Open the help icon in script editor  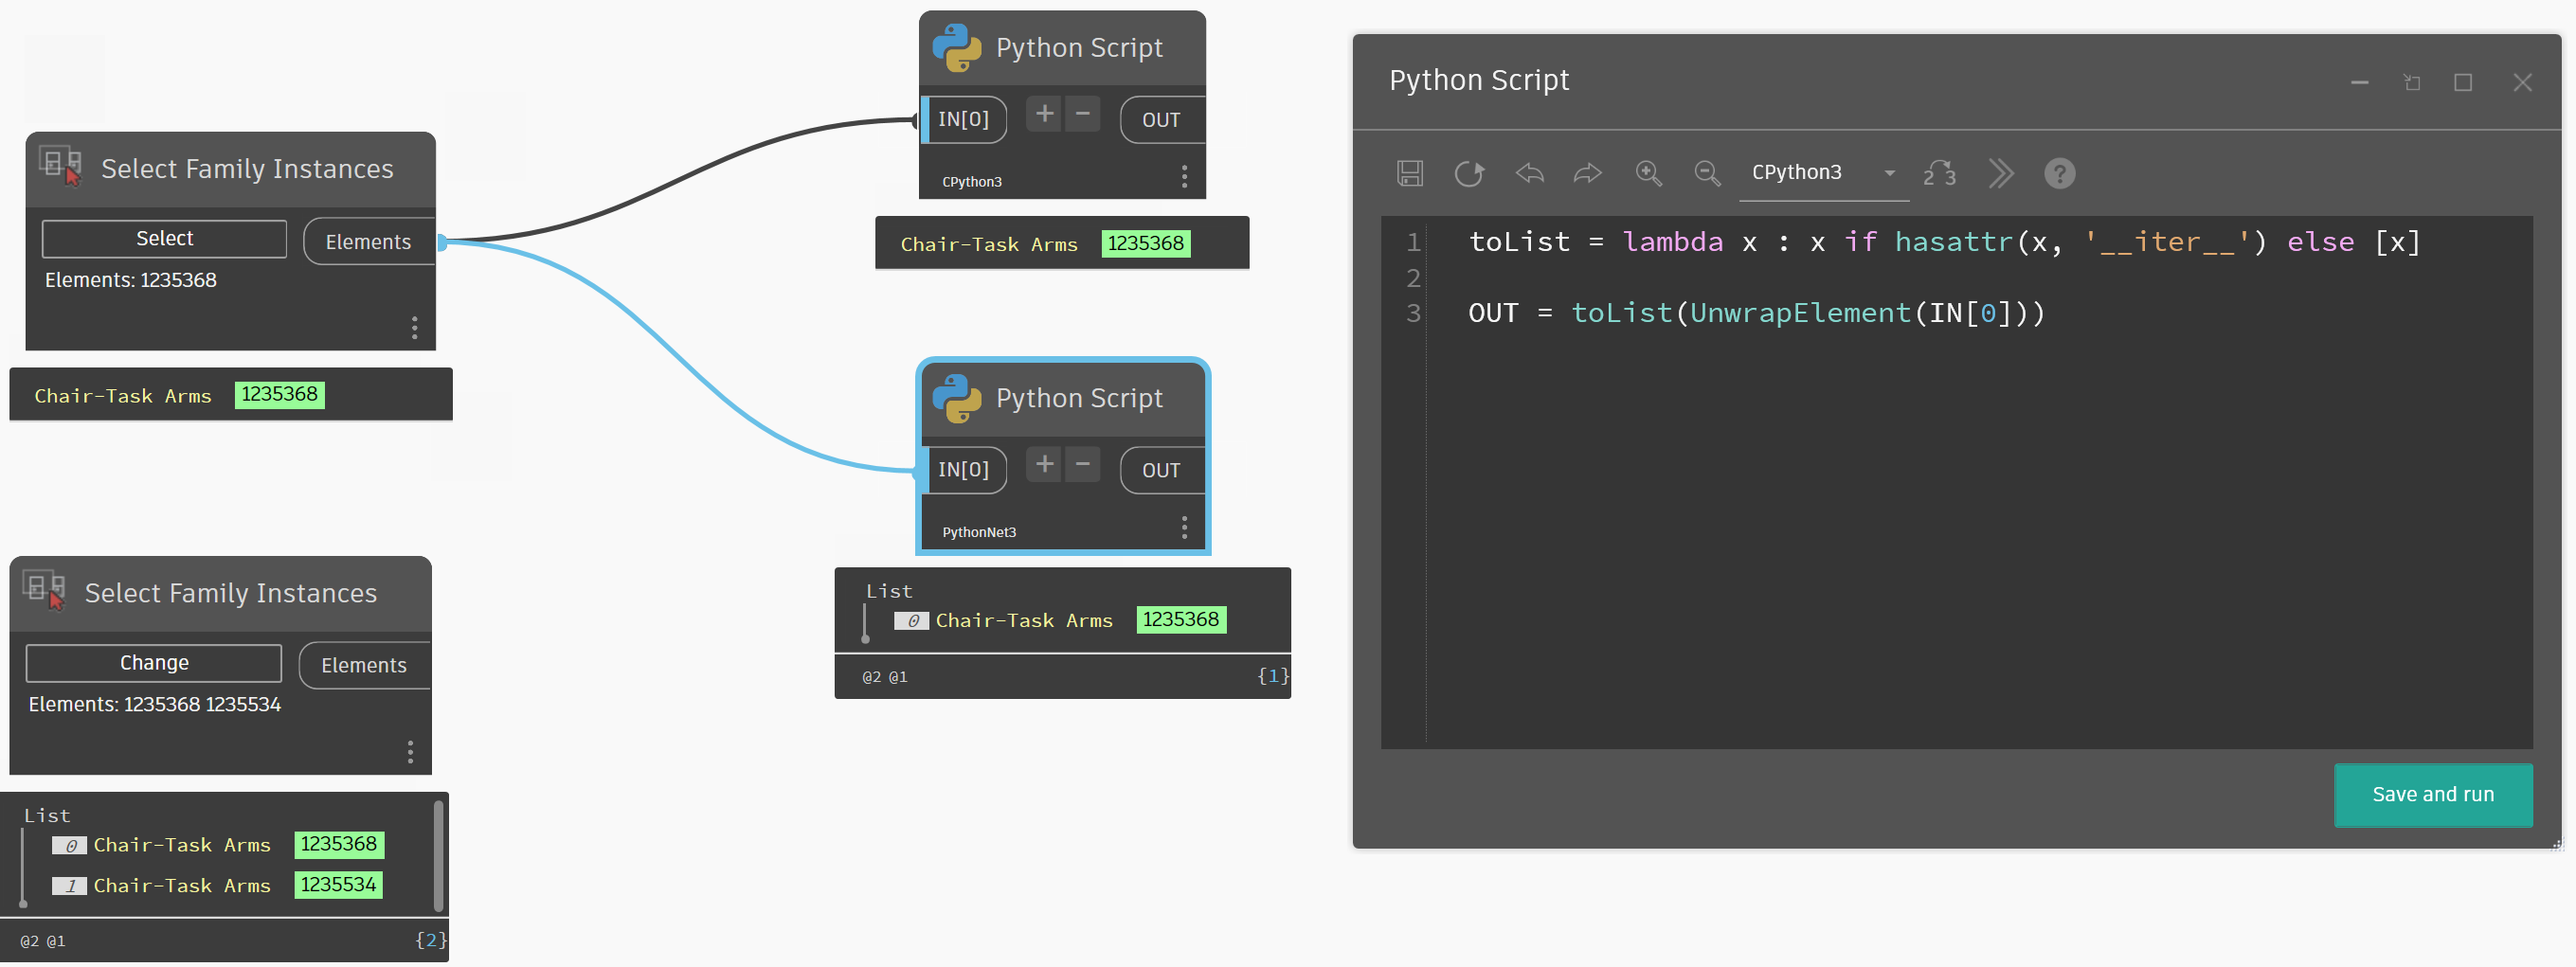[2059, 173]
